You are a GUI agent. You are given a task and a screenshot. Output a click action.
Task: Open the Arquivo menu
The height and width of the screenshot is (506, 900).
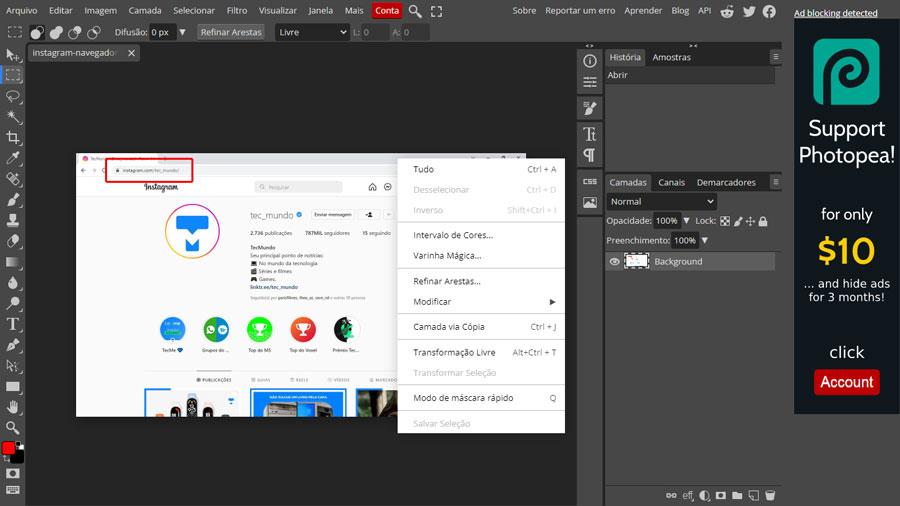tap(21, 10)
